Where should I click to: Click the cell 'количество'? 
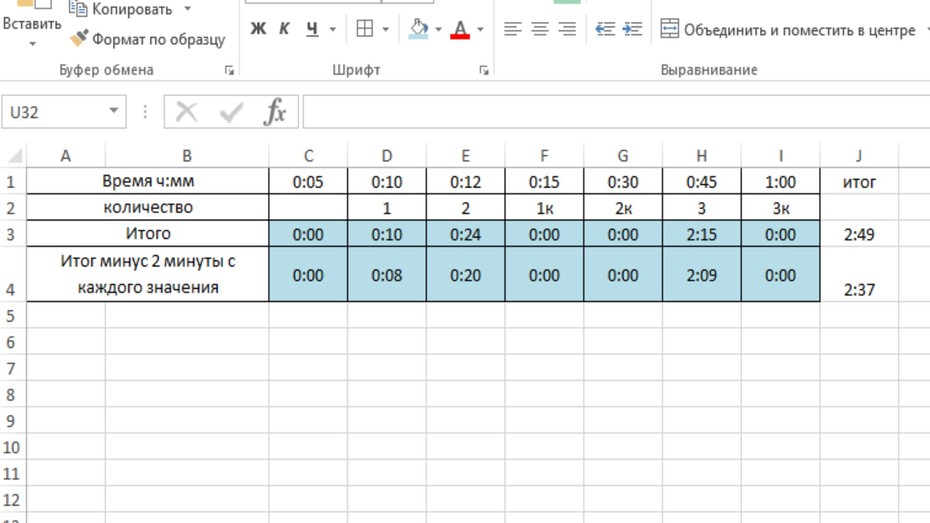coord(148,208)
